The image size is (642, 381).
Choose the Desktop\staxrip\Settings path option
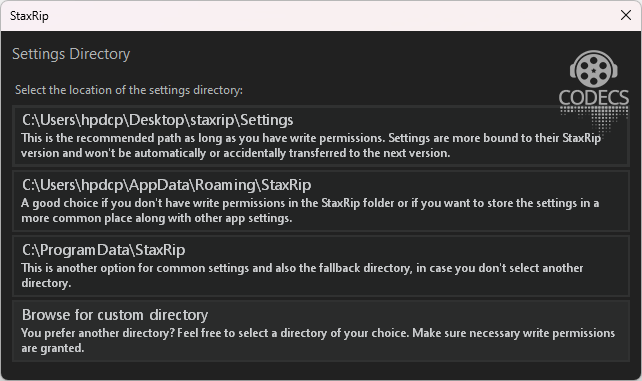coord(321,136)
